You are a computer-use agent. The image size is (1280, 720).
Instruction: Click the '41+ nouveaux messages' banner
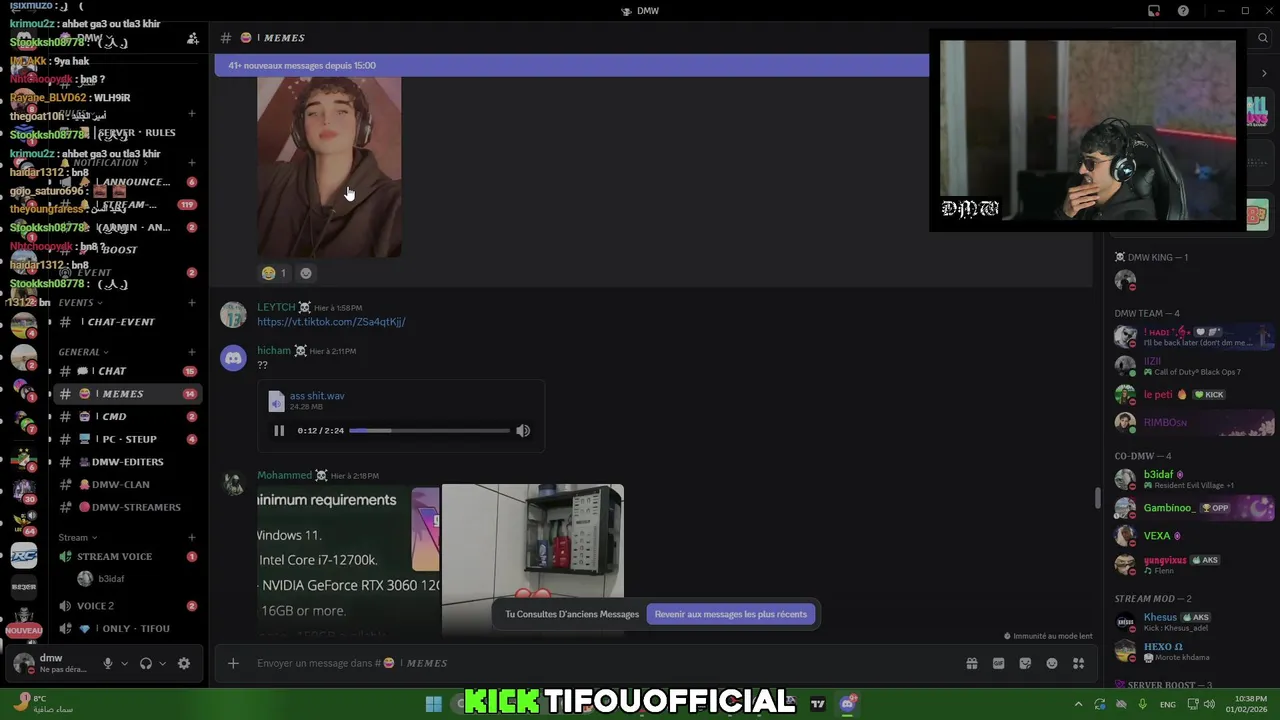point(571,66)
